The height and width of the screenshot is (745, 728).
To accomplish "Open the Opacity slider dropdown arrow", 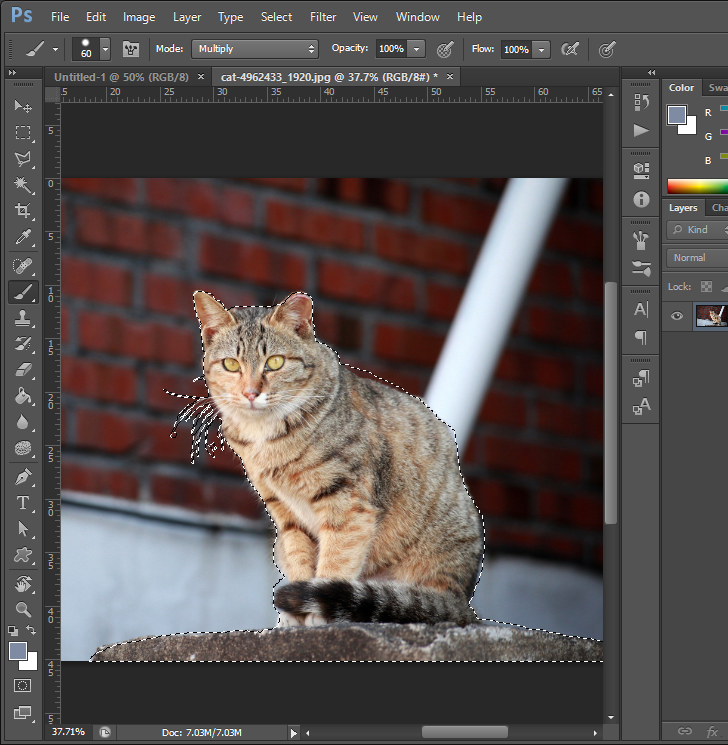I will 416,49.
